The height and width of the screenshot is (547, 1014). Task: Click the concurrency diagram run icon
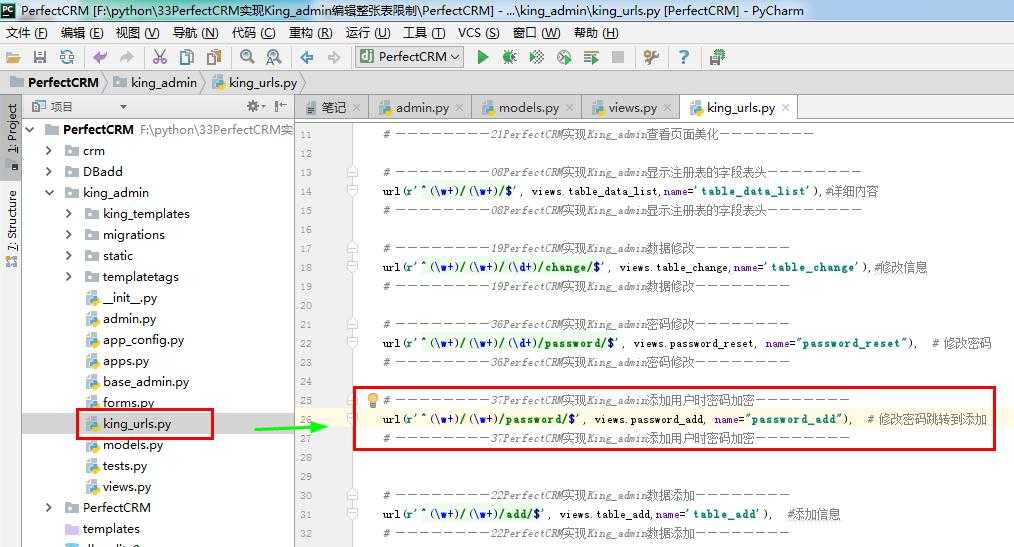pos(591,58)
